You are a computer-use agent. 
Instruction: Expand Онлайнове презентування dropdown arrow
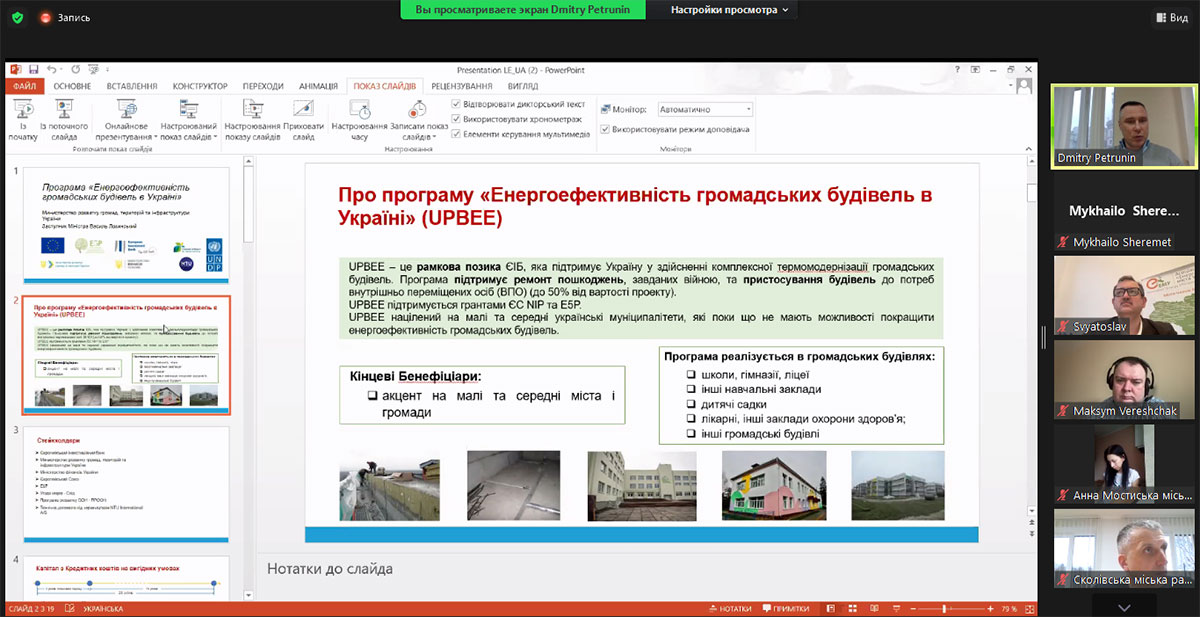[156, 137]
